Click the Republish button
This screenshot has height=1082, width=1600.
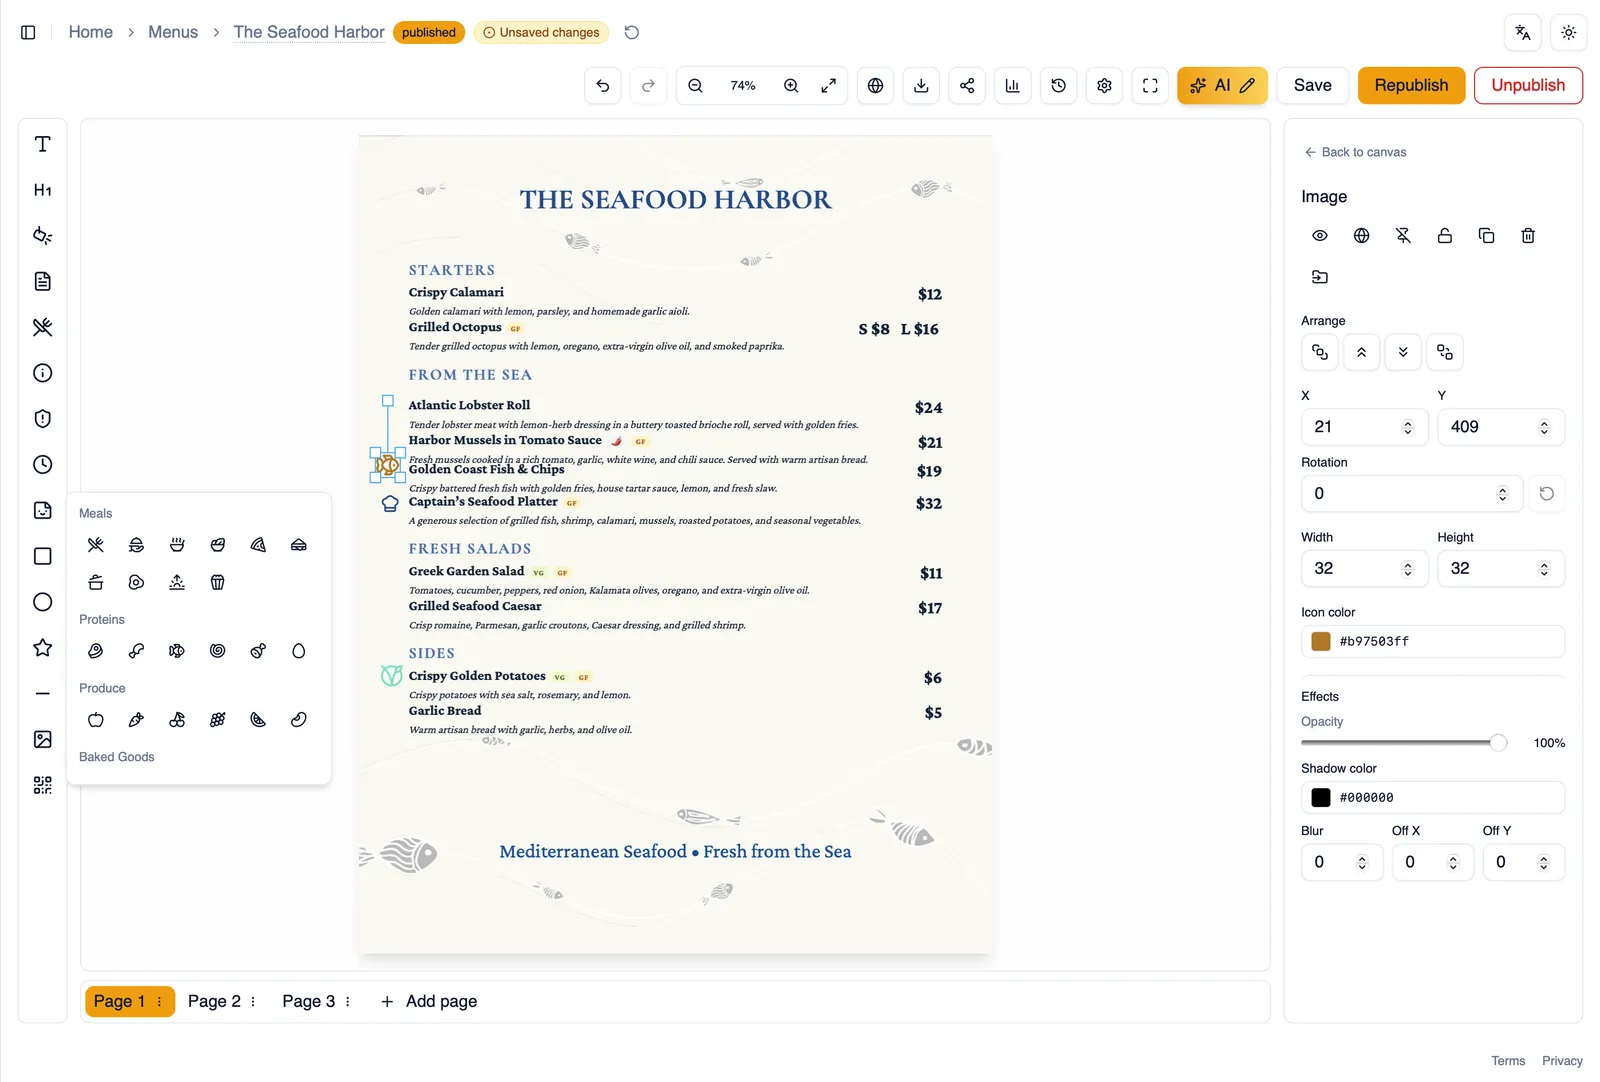(x=1411, y=86)
